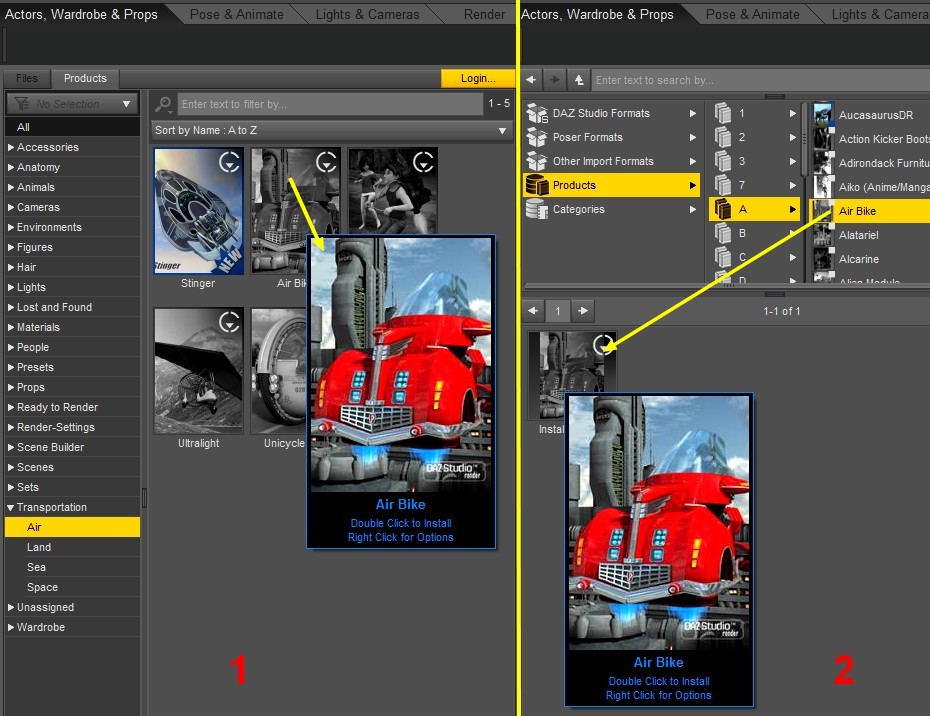Select folder A in the Products list
The height and width of the screenshot is (716, 930).
754,209
